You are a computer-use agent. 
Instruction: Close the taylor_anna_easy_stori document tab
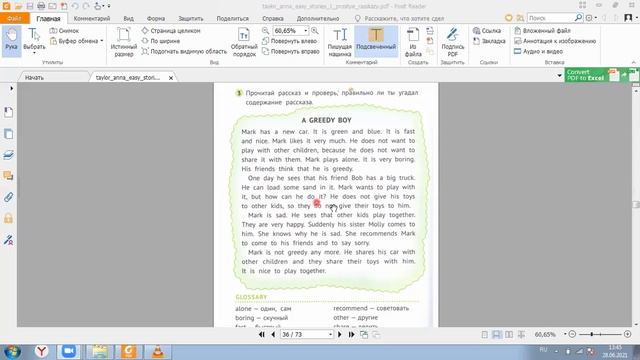[171, 78]
